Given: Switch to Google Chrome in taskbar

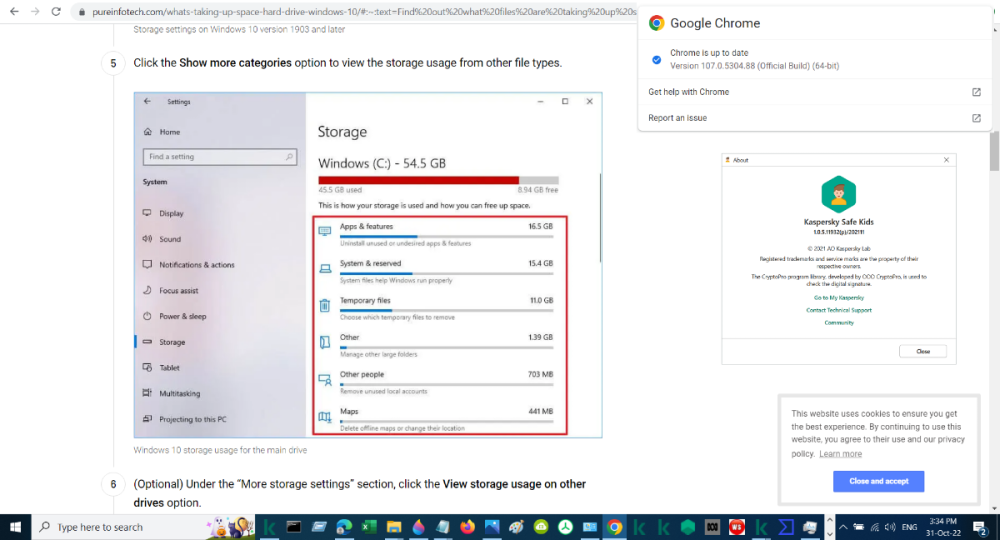Looking at the screenshot, I should click(x=615, y=527).
